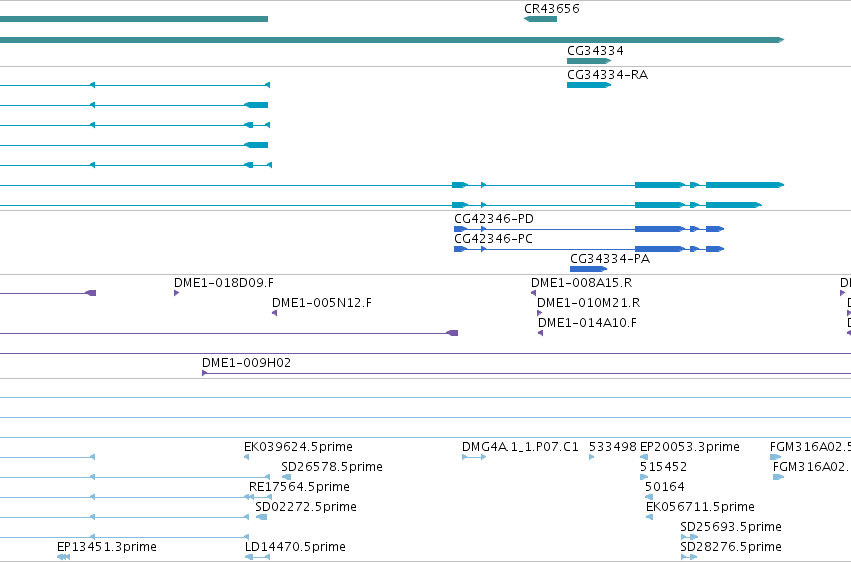Click the DME1-005N12.F label
Viewport: 851px width, 562px height.
(322, 303)
